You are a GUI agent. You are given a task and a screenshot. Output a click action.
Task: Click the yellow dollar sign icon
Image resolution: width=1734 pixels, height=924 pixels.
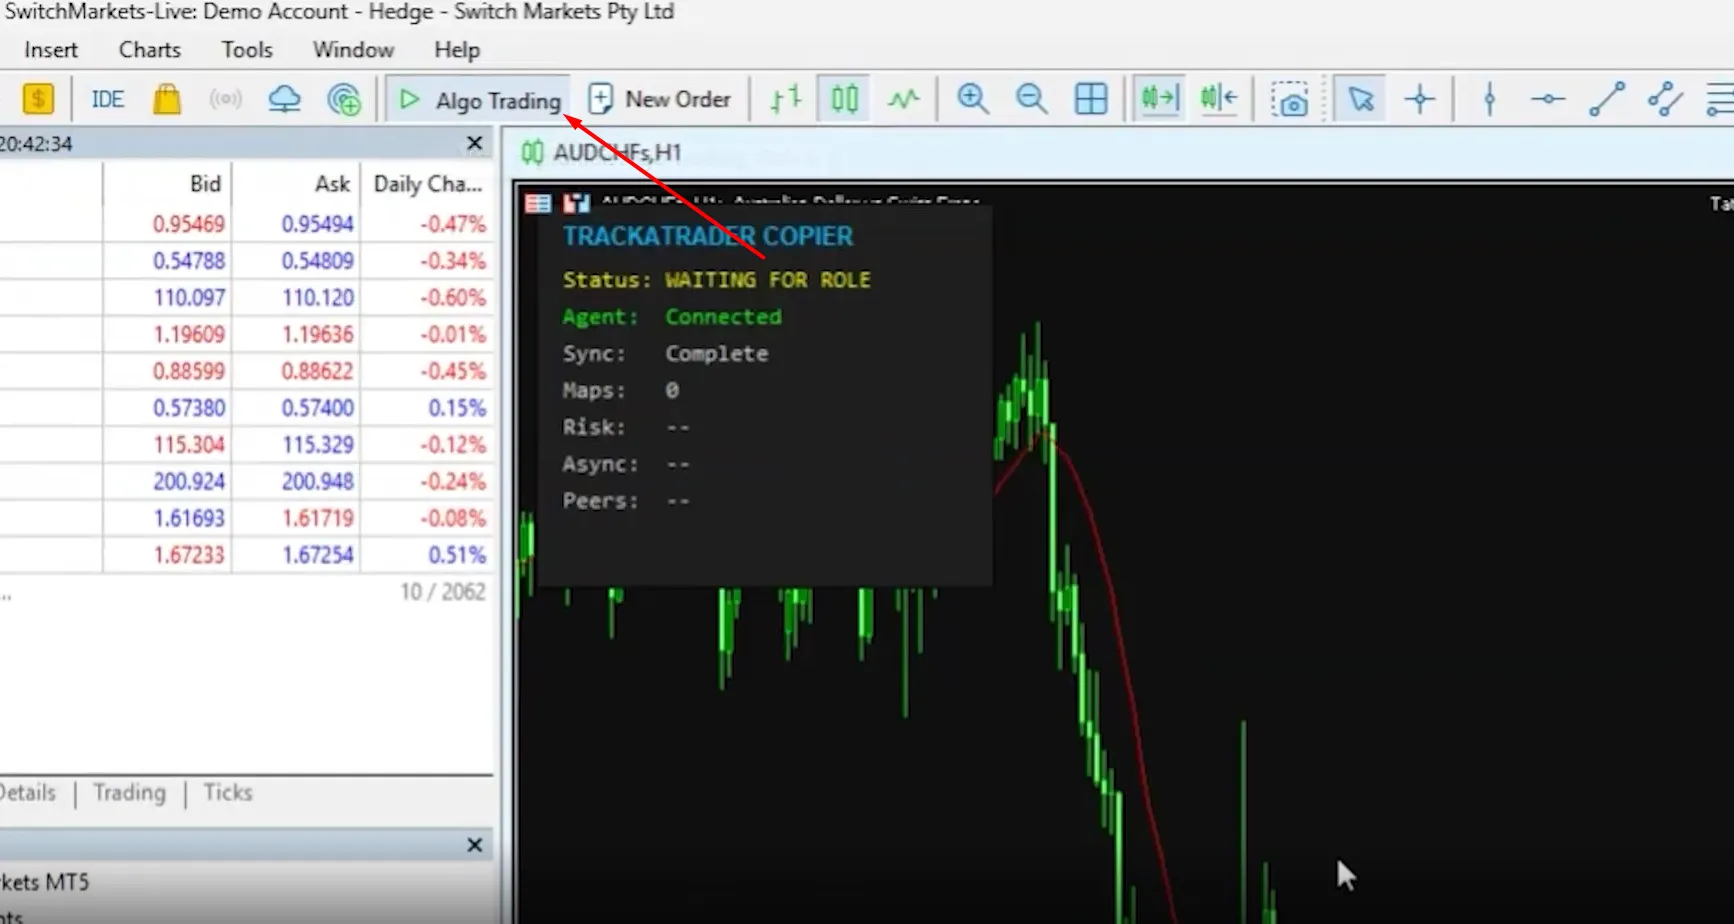pos(38,99)
